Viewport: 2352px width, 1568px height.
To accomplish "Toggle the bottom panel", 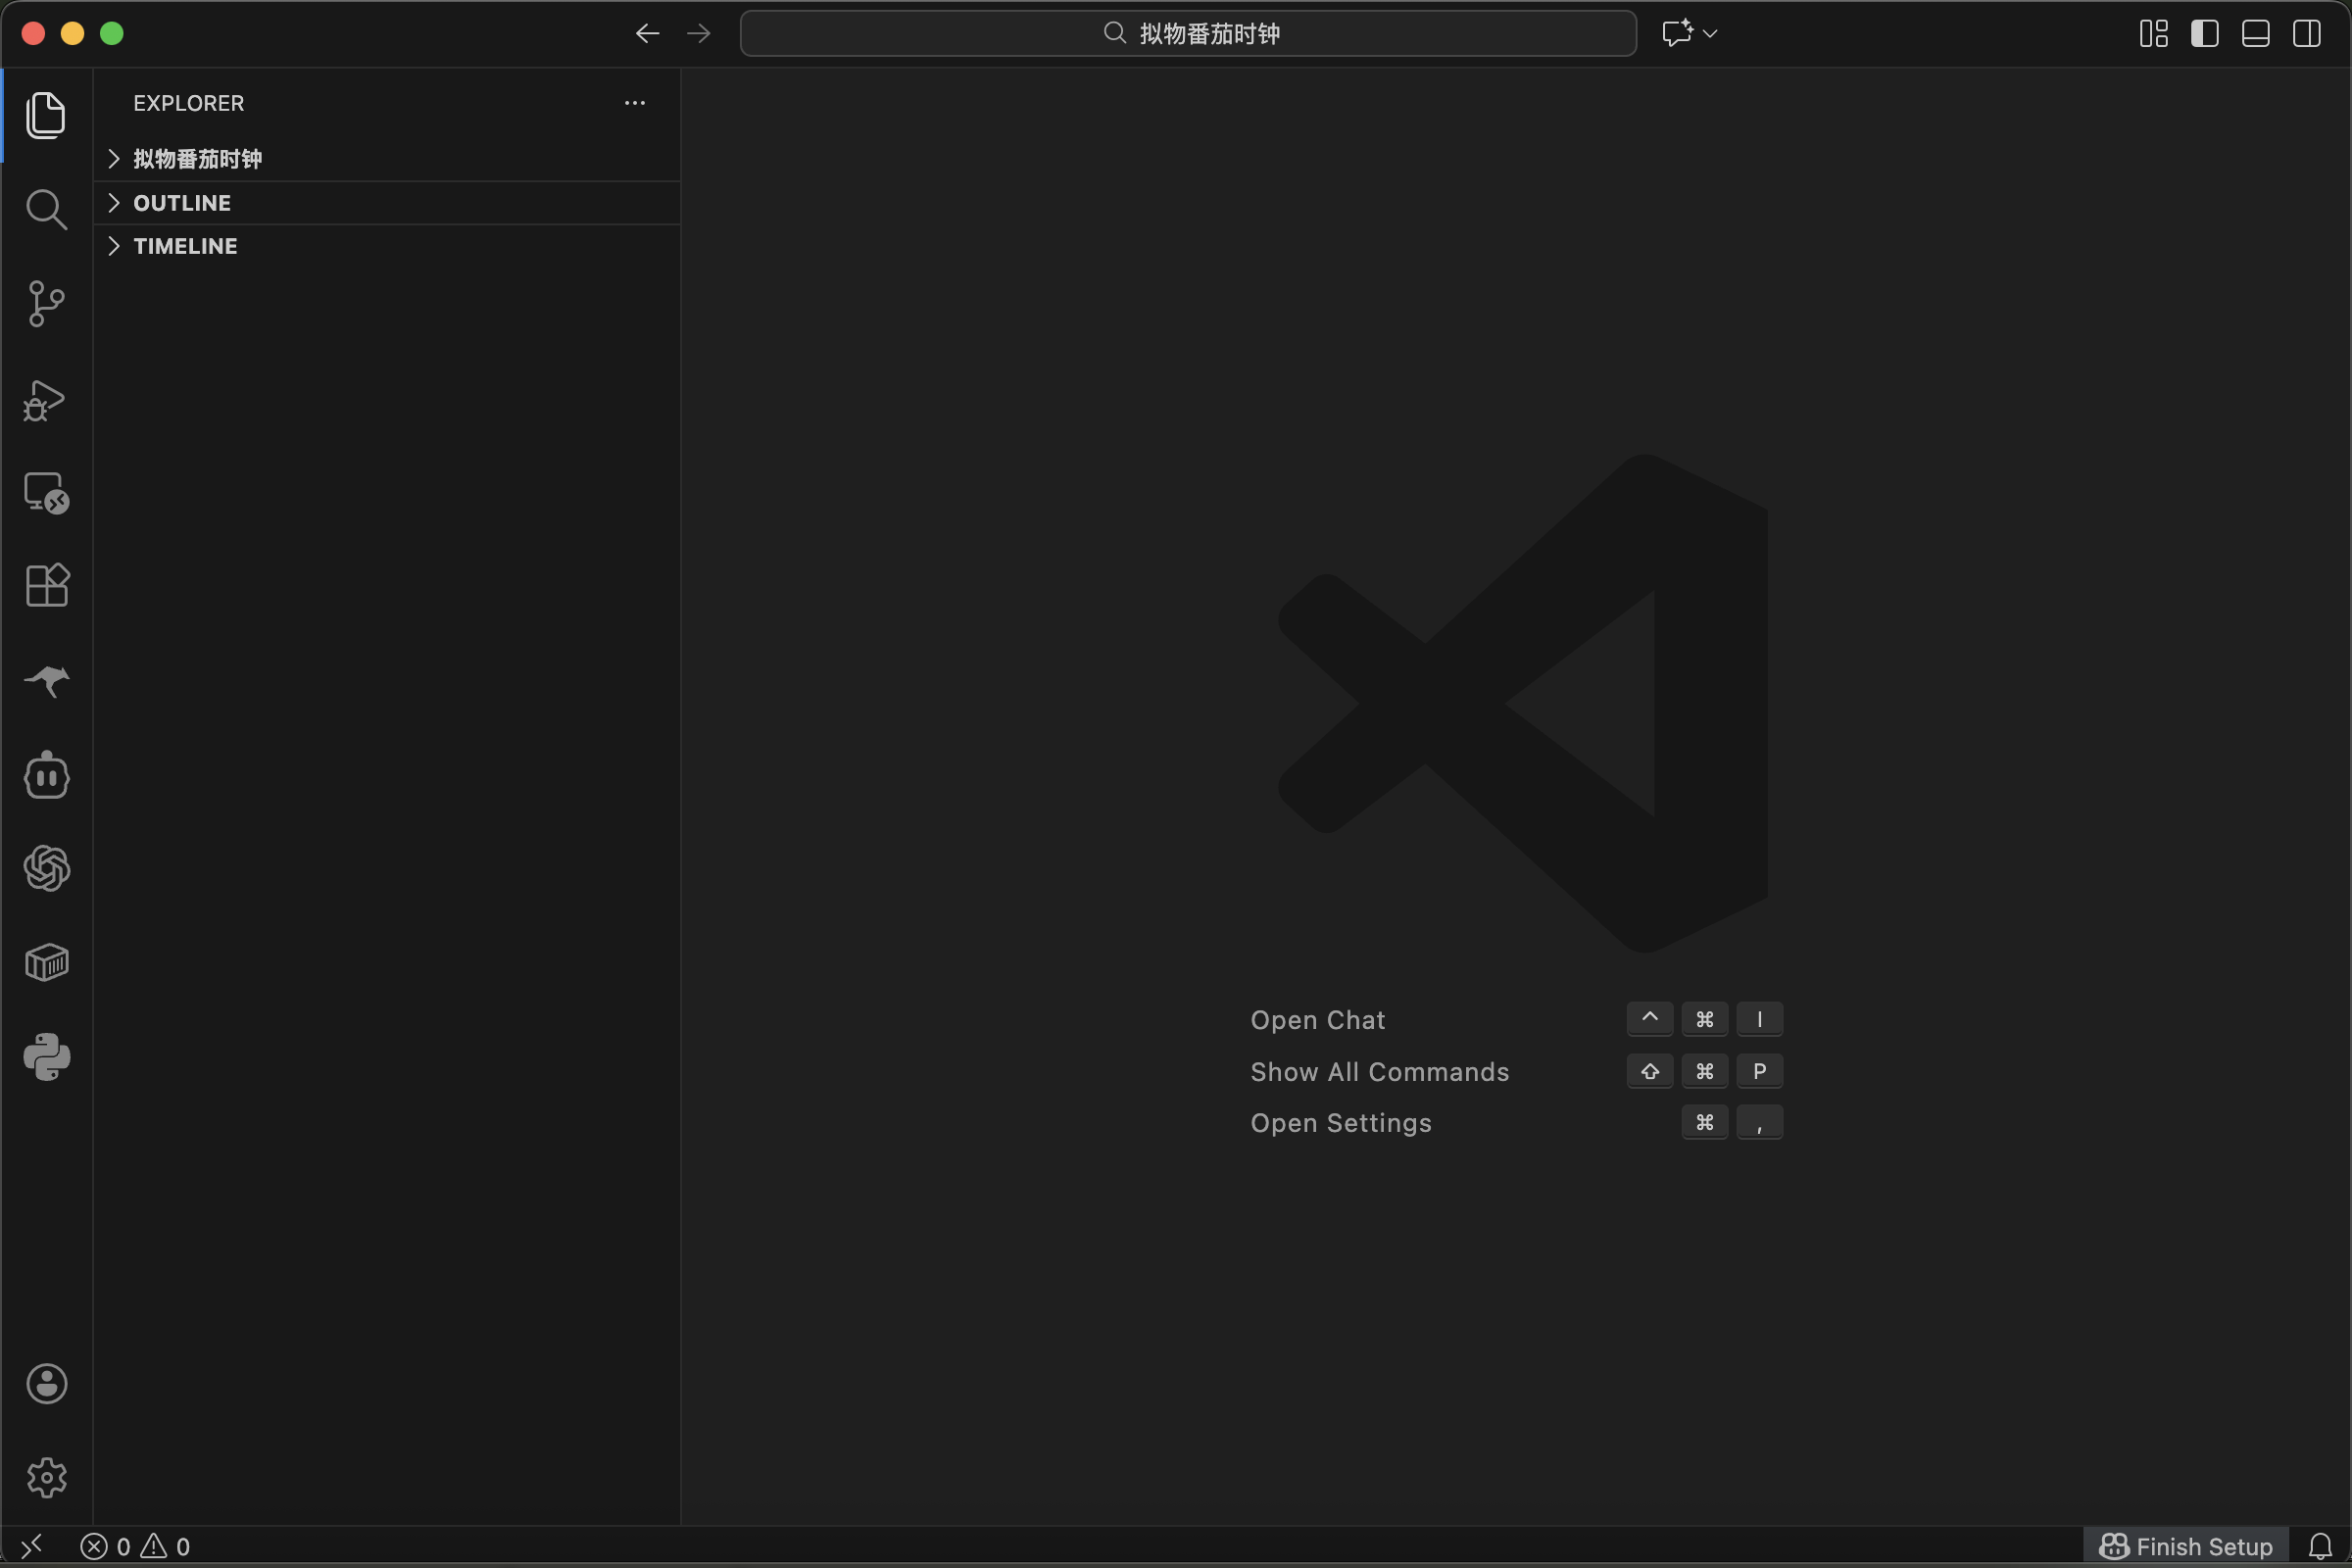I will [2255, 33].
